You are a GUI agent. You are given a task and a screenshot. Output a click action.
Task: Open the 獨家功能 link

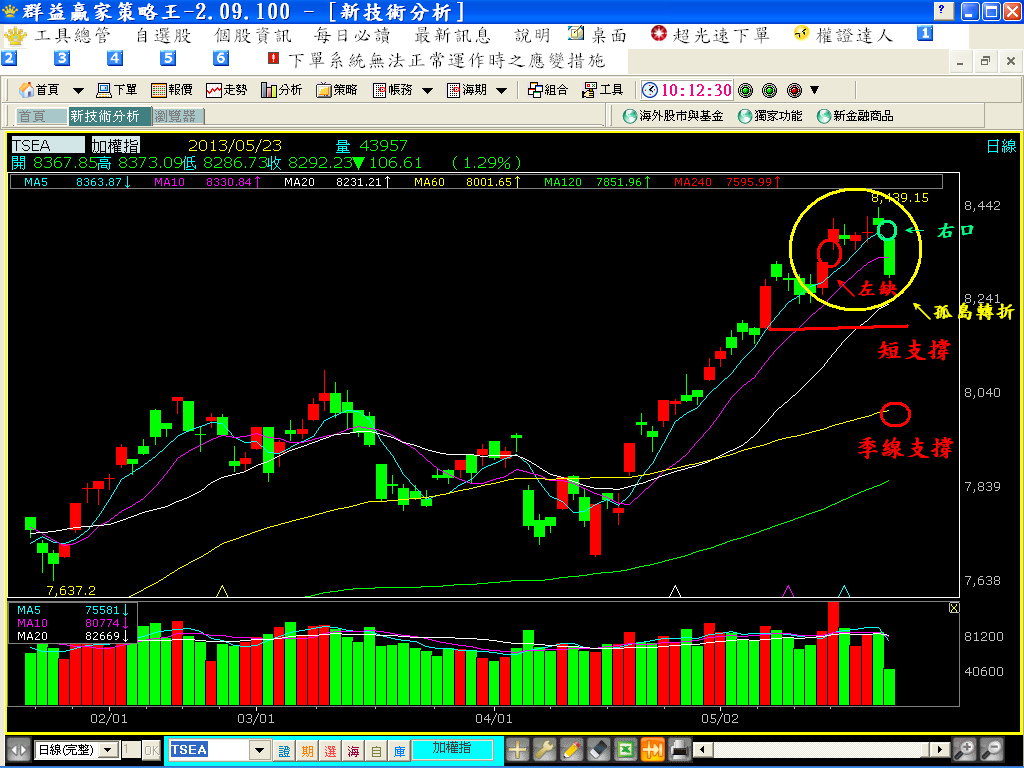770,116
